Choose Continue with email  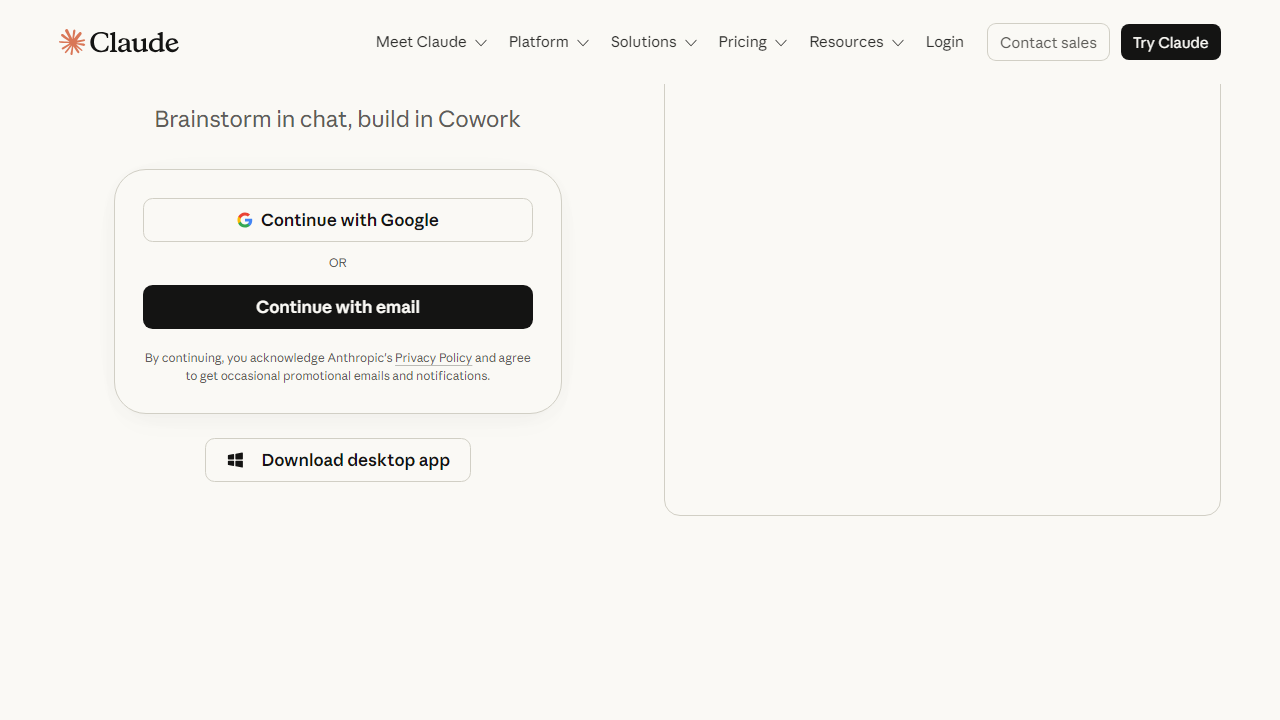click(338, 307)
